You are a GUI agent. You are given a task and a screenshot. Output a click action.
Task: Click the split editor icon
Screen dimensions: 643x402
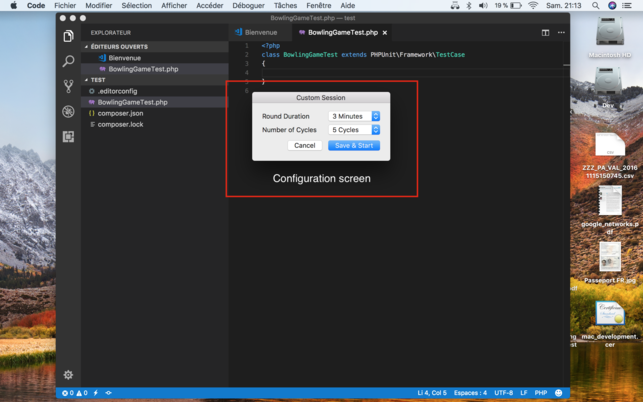545,32
